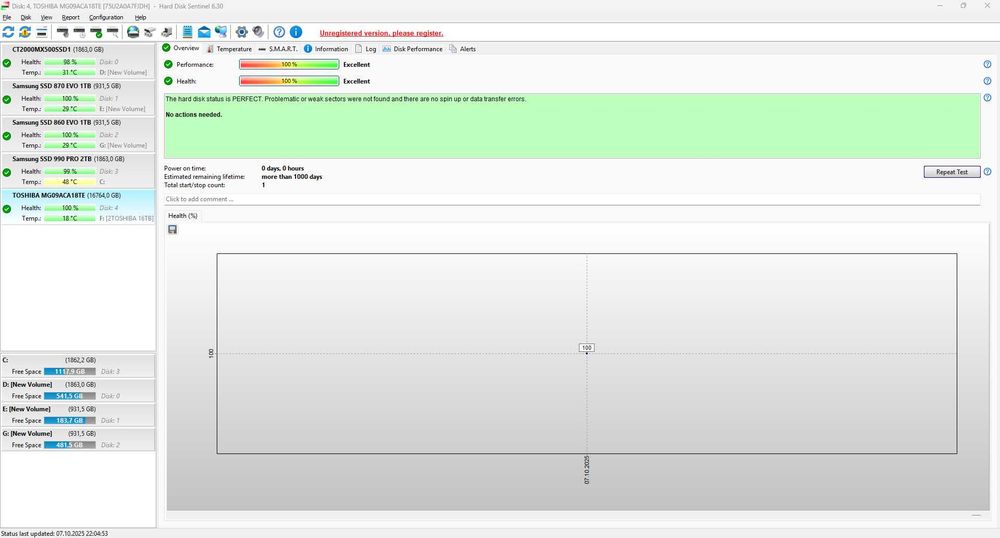Click the globe disk toolbar icon
This screenshot has height=538, width=1000.
(x=133, y=32)
